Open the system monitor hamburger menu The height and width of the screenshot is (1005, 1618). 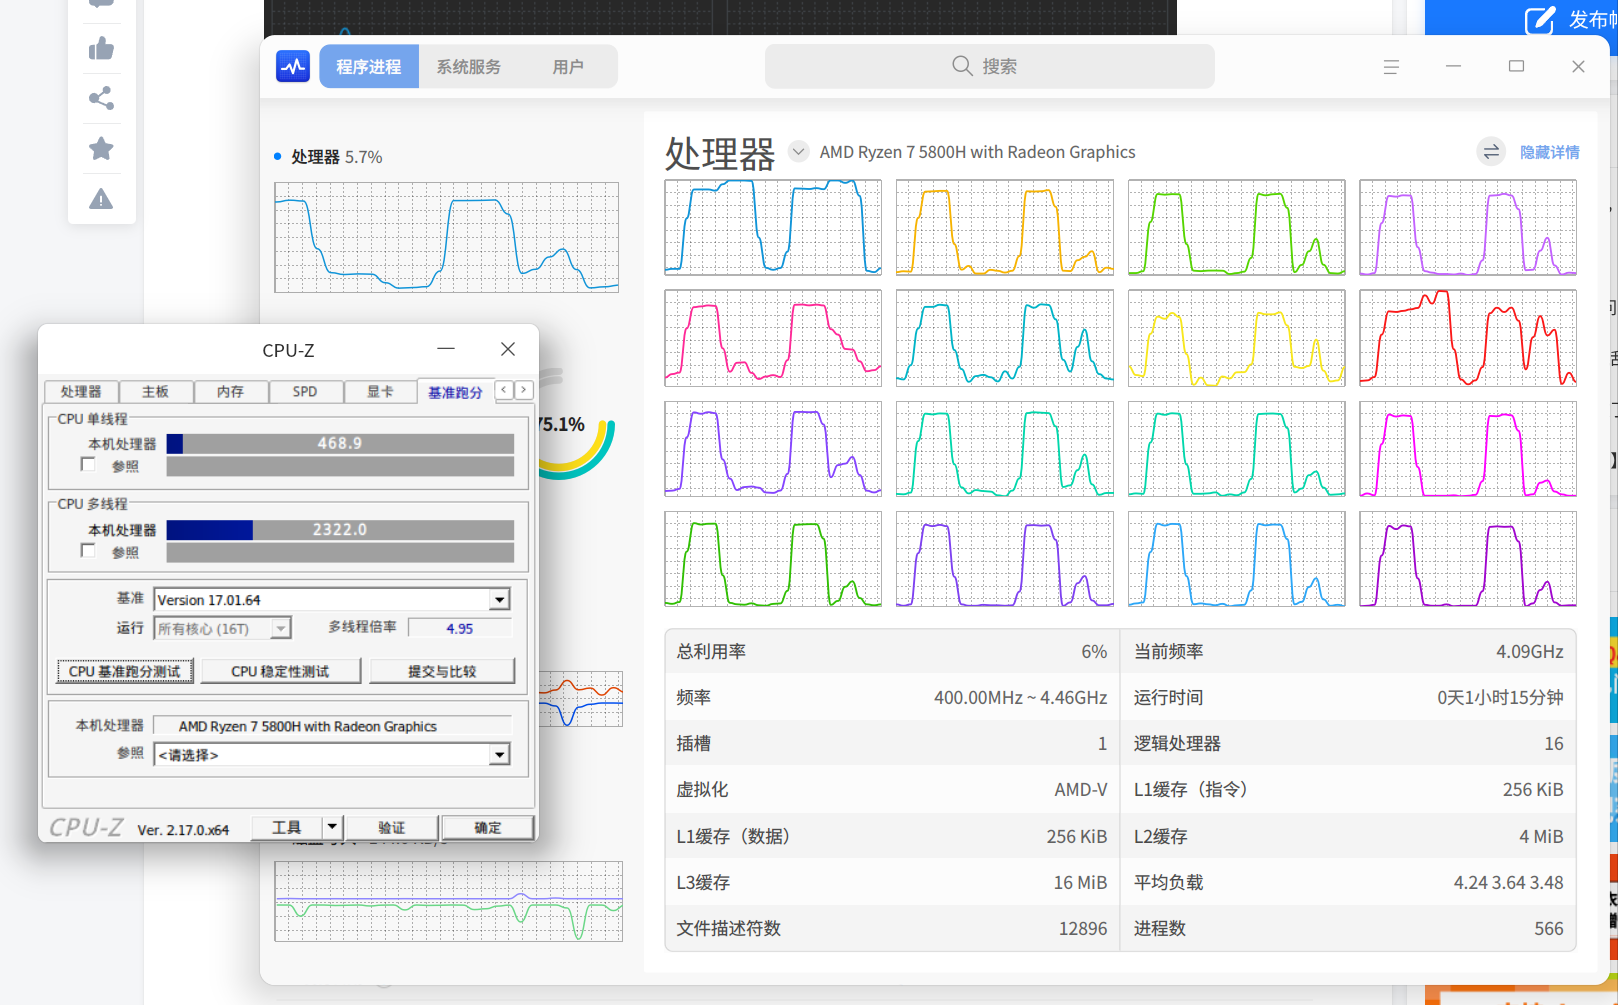(x=1391, y=67)
